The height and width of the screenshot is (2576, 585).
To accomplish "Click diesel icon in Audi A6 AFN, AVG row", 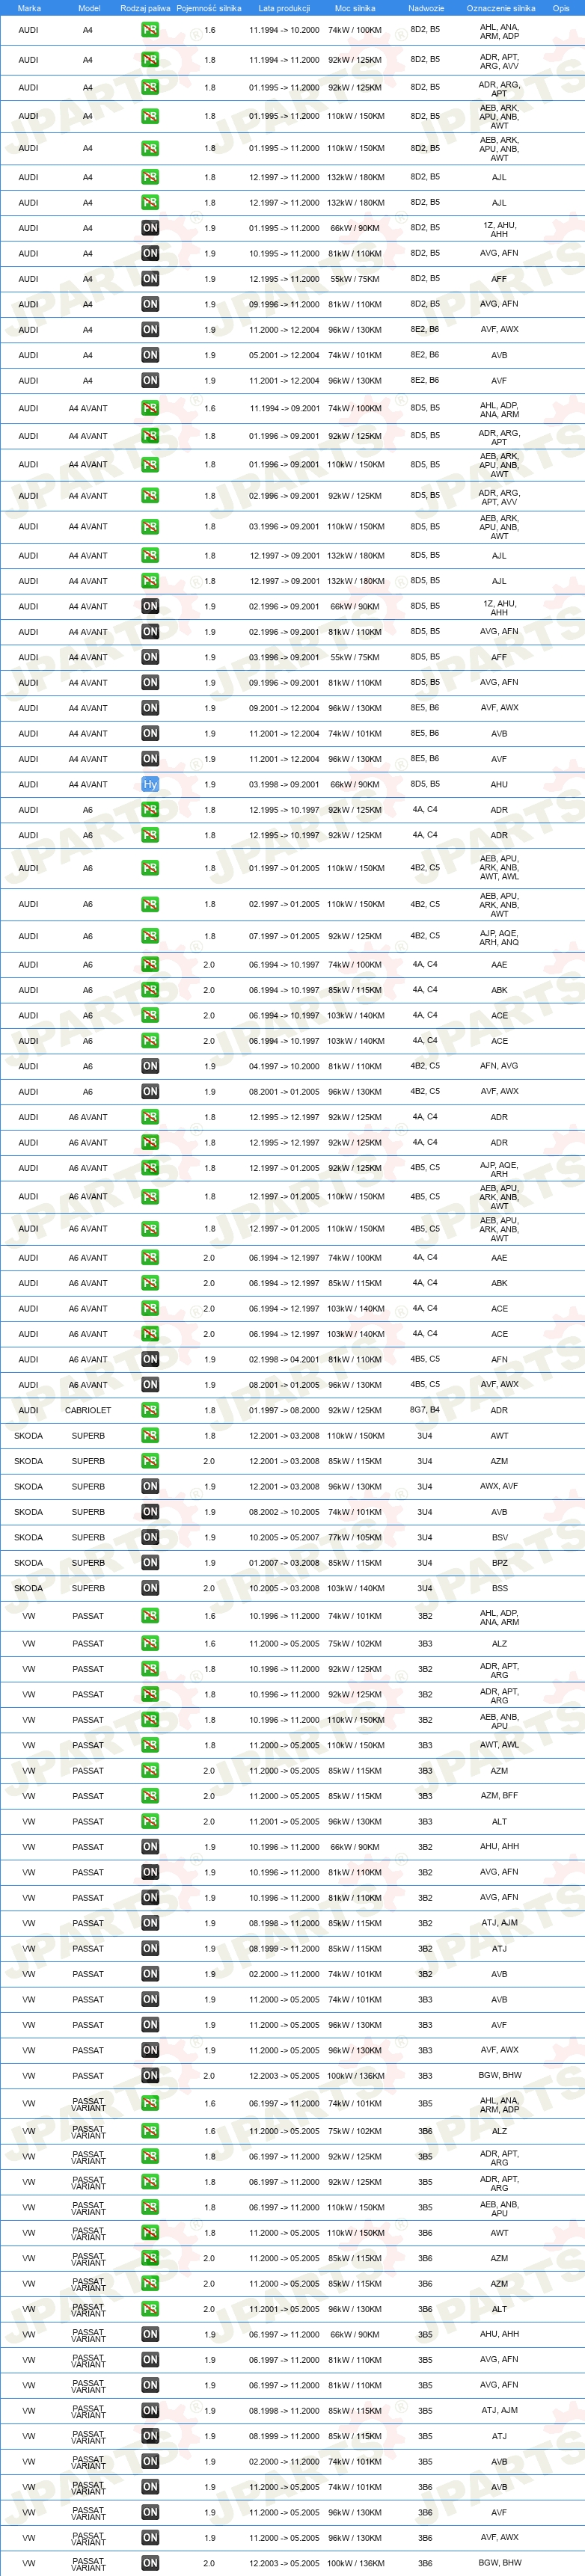I will [150, 1066].
